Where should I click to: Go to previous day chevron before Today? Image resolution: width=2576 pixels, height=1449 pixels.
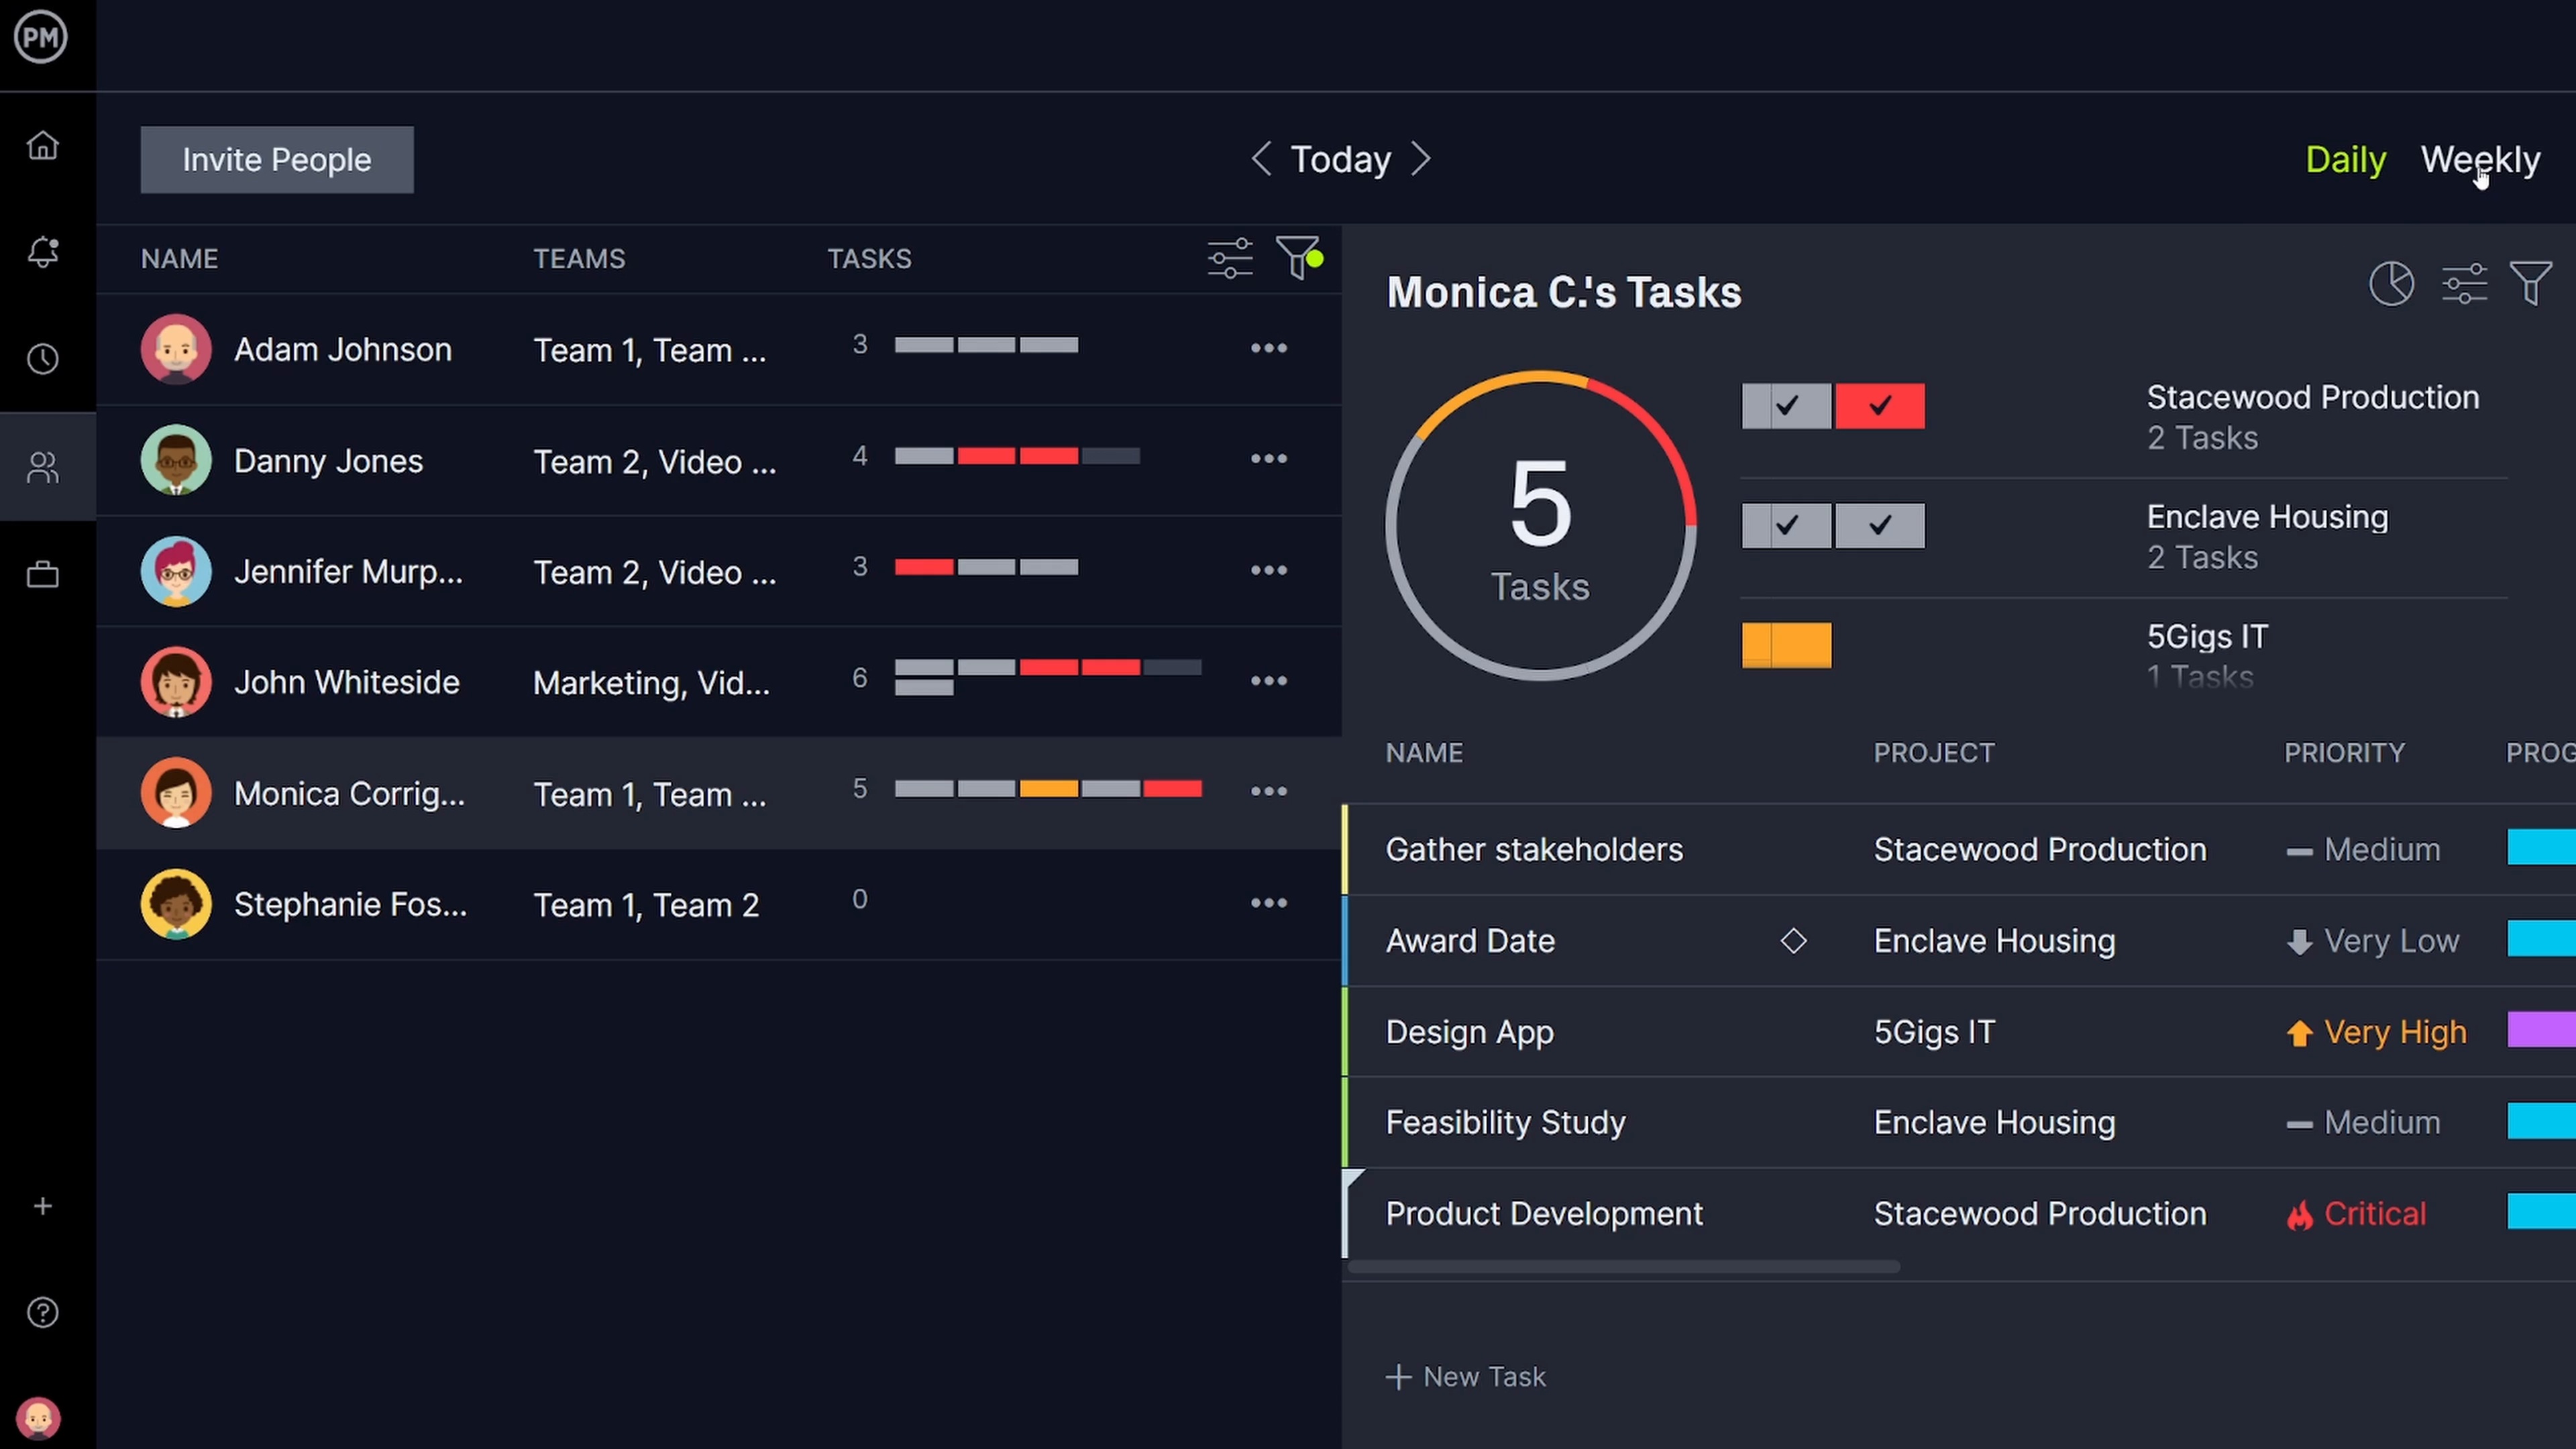pyautogui.click(x=1261, y=159)
